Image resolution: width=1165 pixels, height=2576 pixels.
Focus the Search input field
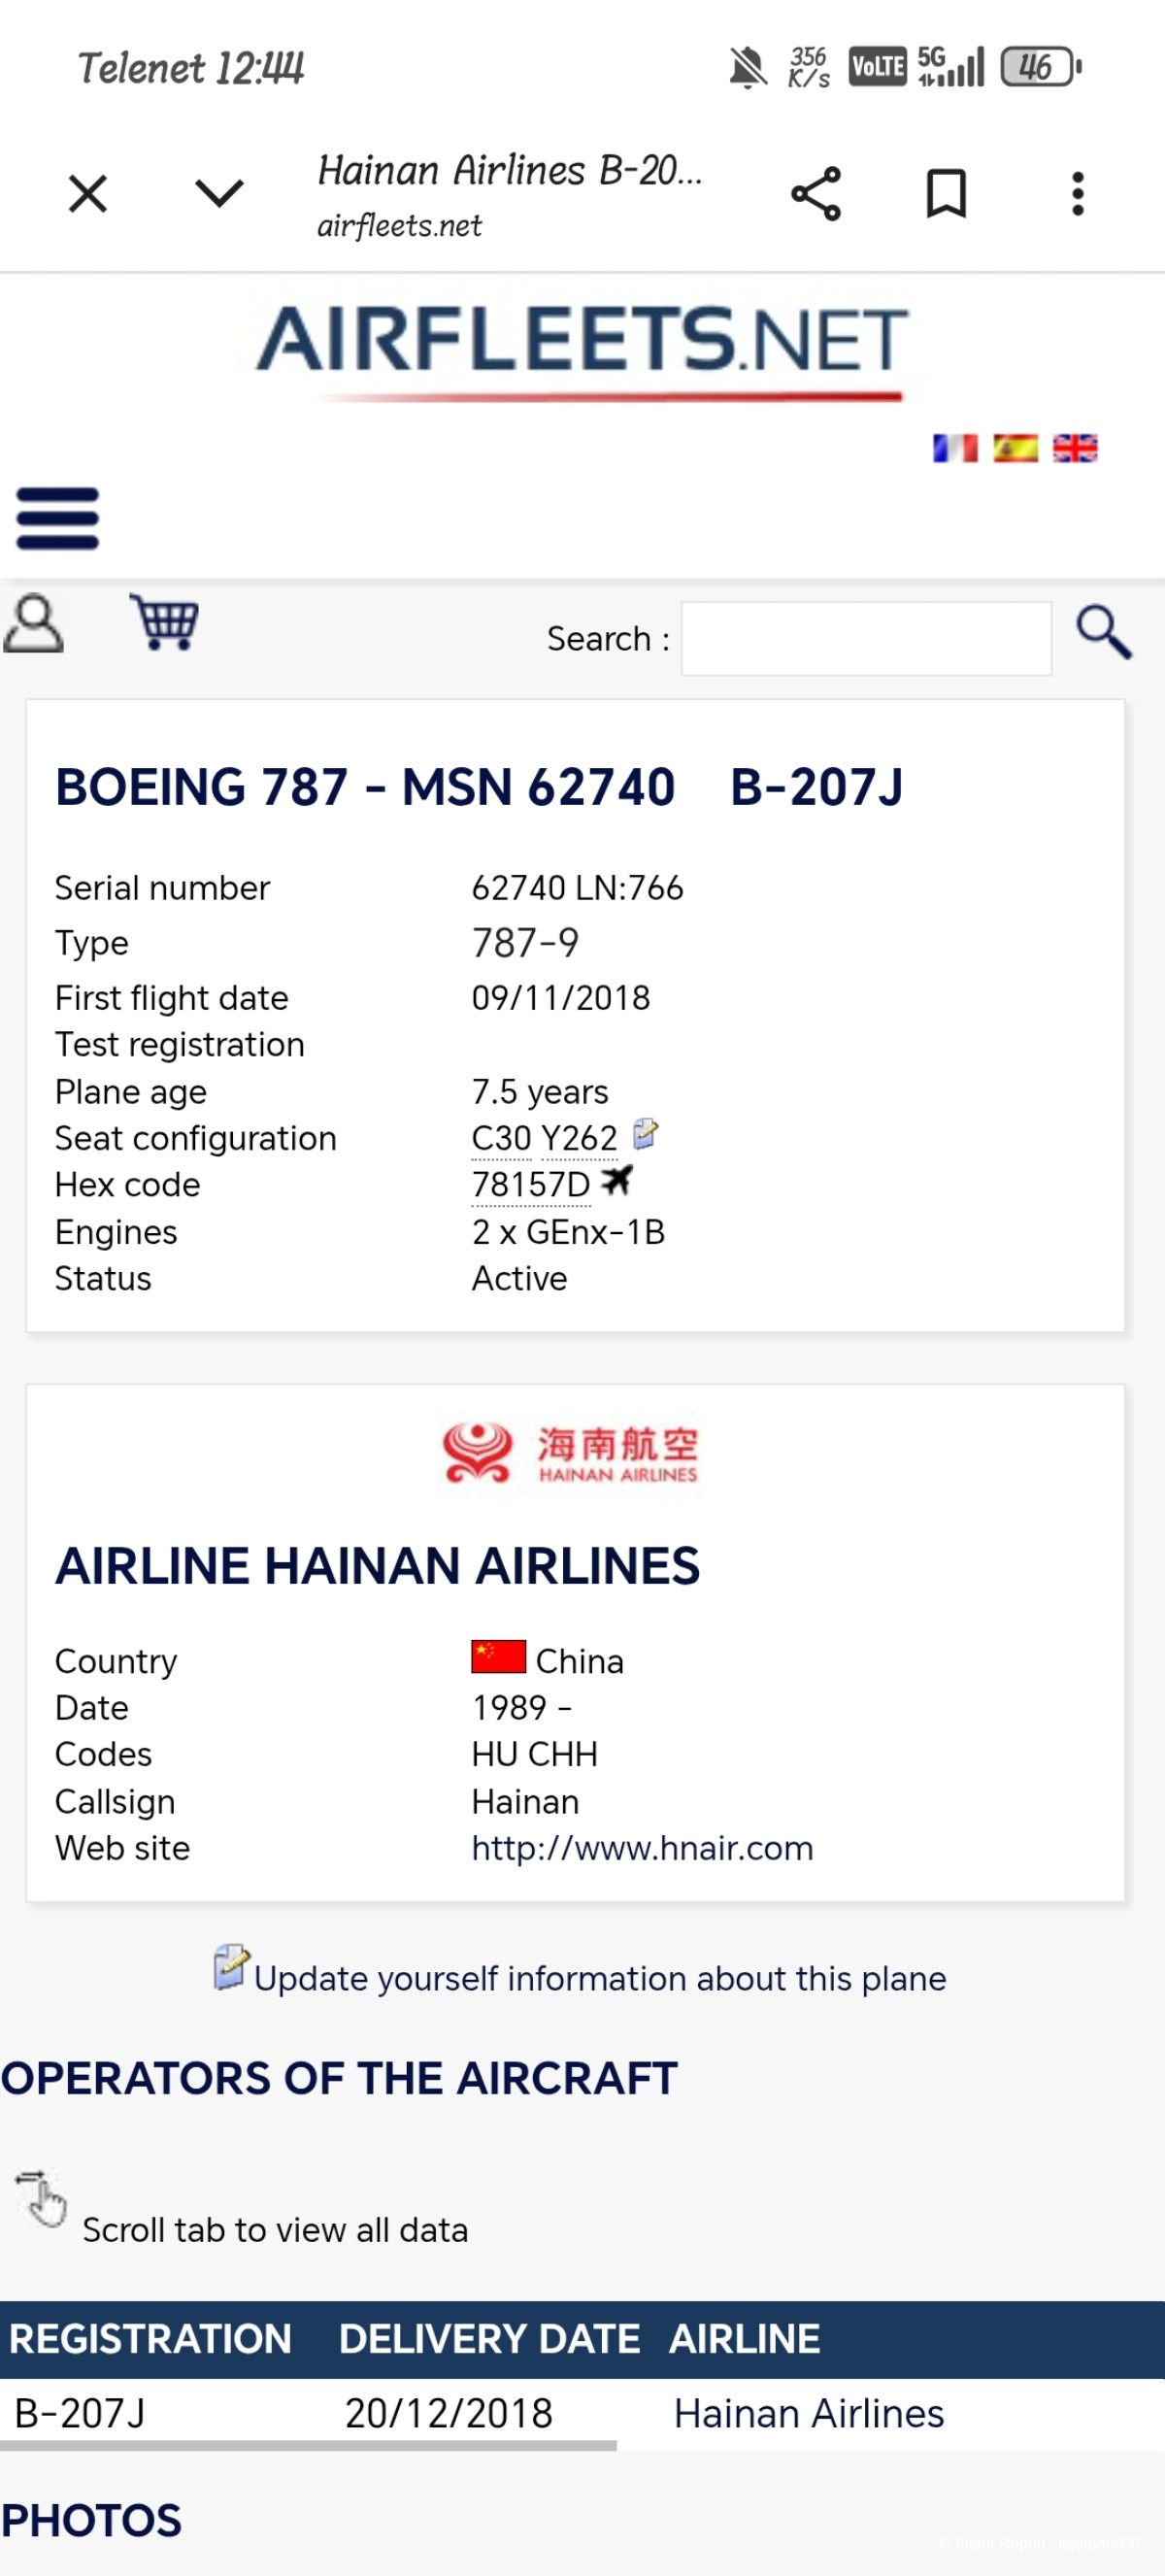[x=866, y=638]
